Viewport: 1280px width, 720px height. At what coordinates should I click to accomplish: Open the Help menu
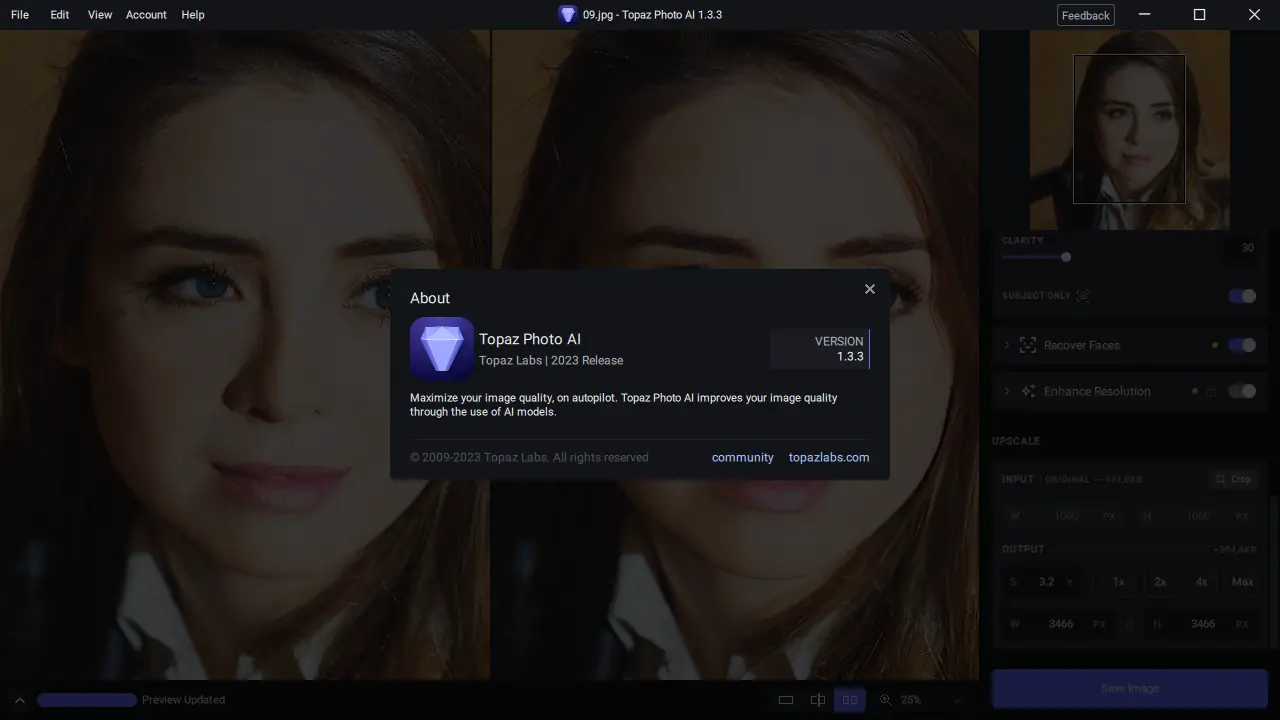click(193, 14)
